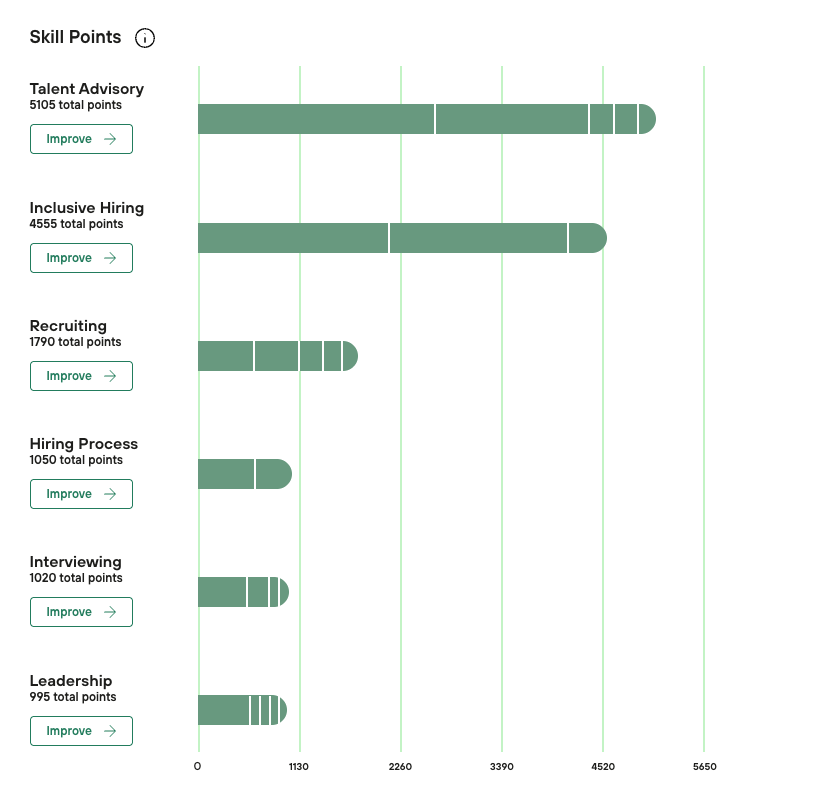834x788 pixels.
Task: Click the Inclusive Hiring skill title
Action: pos(87,208)
